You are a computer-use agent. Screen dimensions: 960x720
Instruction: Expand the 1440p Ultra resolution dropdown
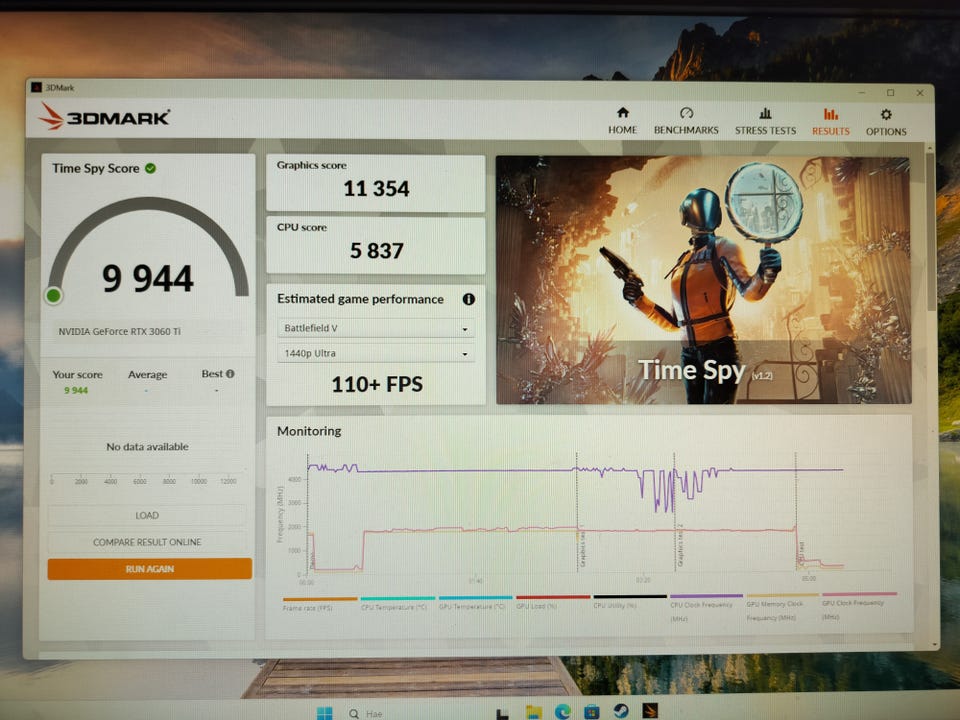pos(376,353)
